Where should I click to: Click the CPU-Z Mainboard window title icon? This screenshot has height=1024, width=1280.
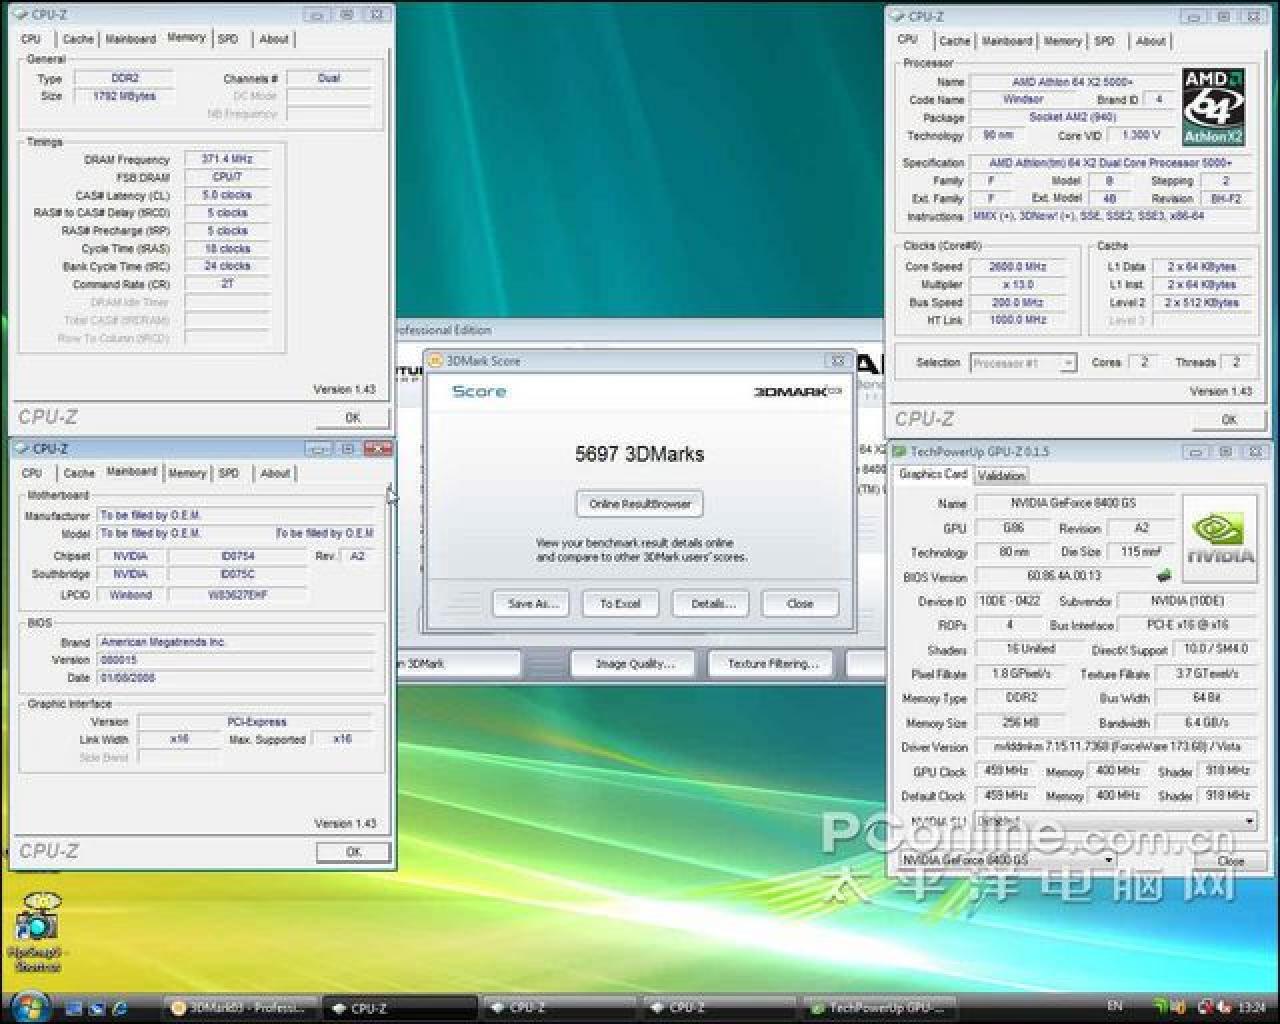(23, 449)
